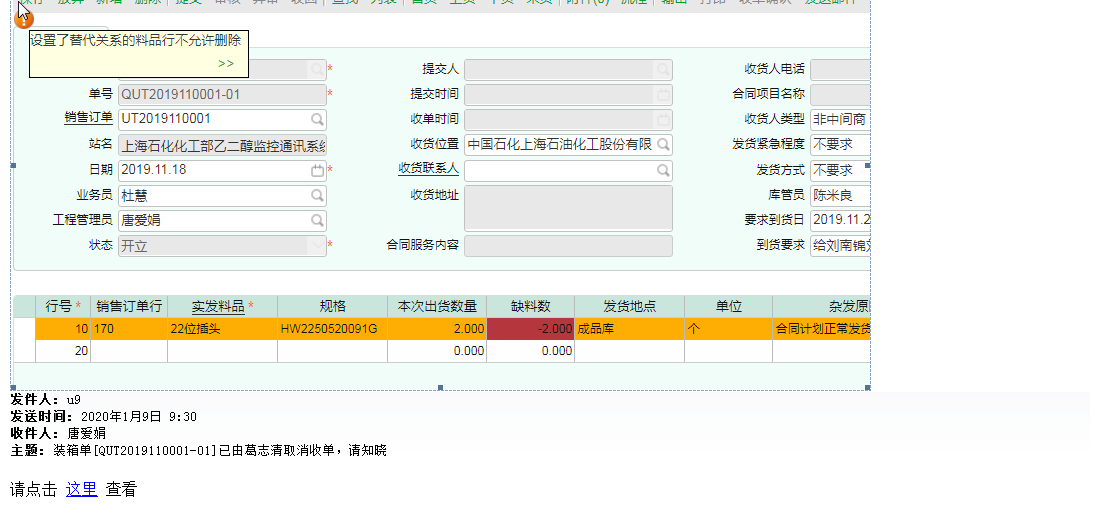
Task: Click the 收货联系人 input field
Action: (x=558, y=170)
